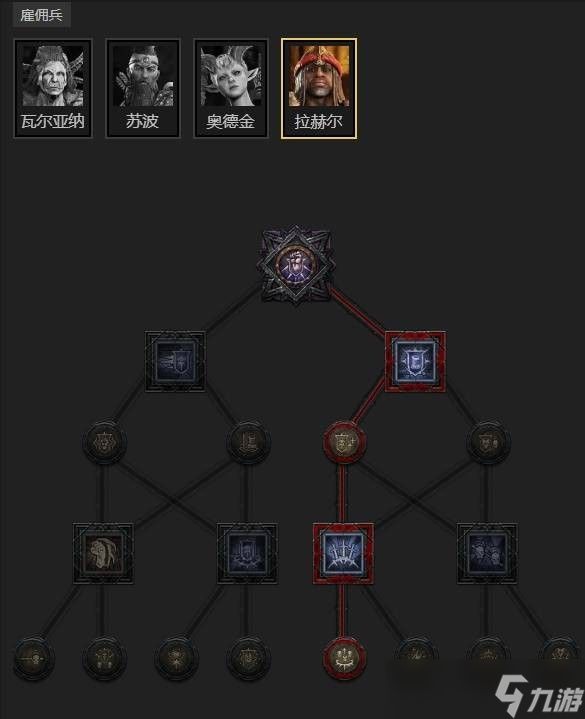This screenshot has width=585, height=719.
Task: Click the rightmost round passive in second row
Action: click(488, 442)
